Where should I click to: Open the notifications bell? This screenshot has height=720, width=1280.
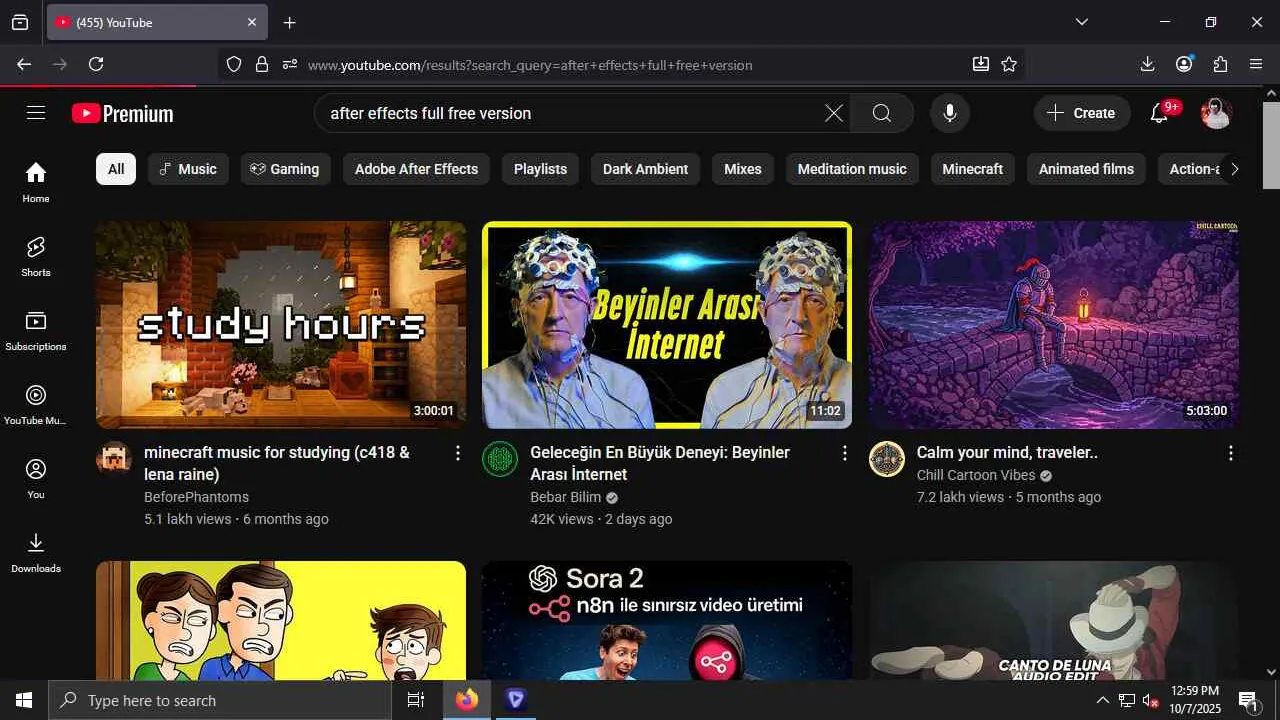click(x=1160, y=113)
